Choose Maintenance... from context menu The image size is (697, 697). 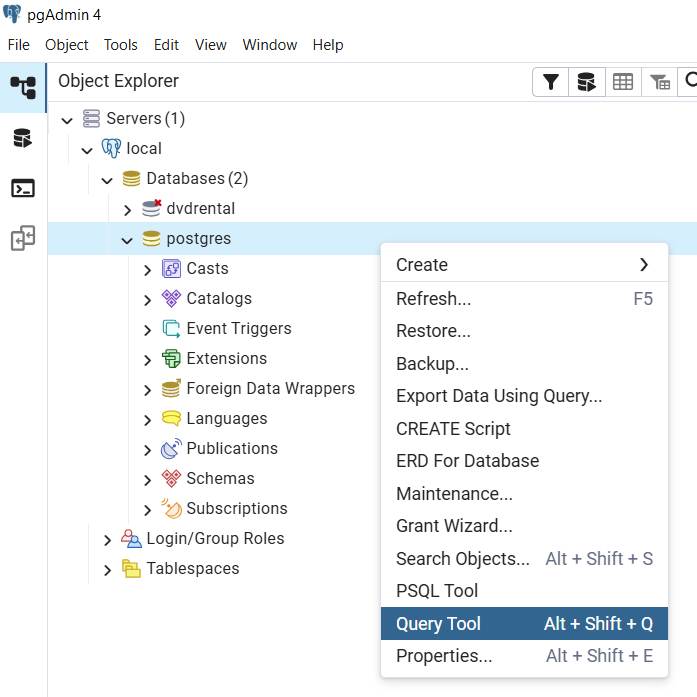524,493
